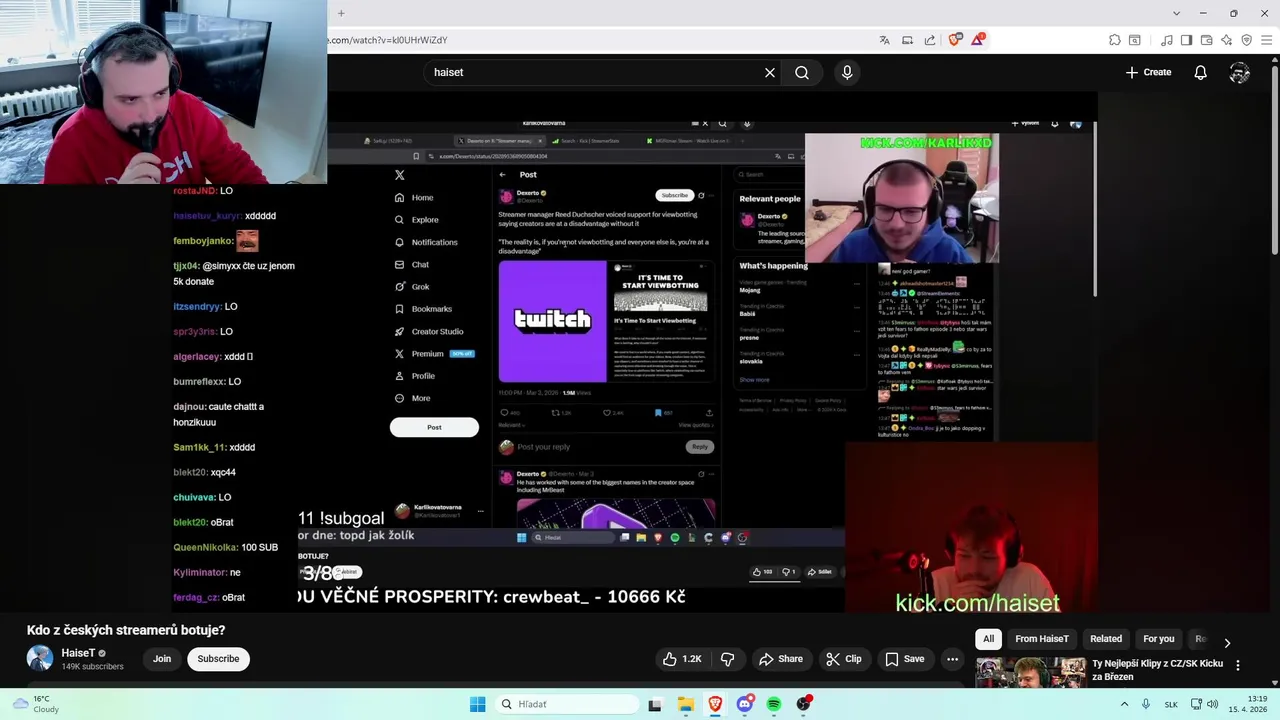Open Discord from the taskbar
1280x720 pixels.
click(745, 704)
